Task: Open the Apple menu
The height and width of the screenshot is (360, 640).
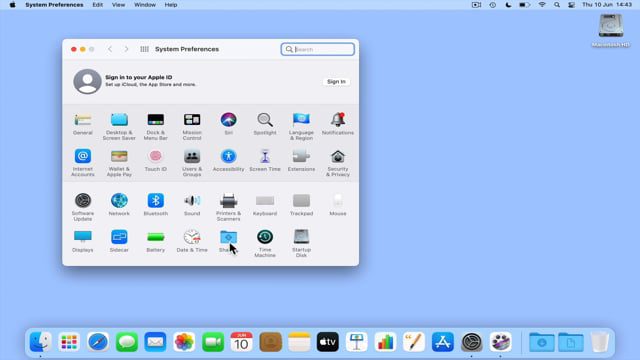Action: pos(13,5)
